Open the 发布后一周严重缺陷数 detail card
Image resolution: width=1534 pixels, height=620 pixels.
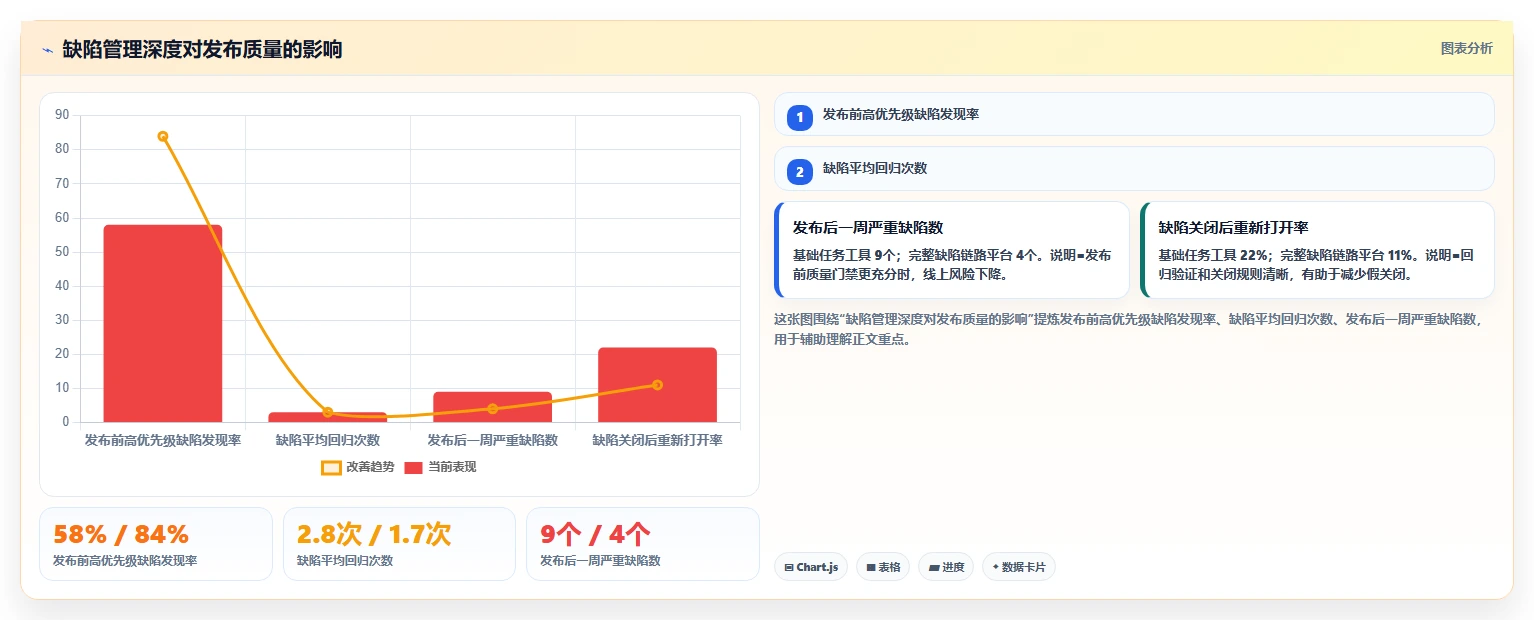pyautogui.click(x=952, y=250)
